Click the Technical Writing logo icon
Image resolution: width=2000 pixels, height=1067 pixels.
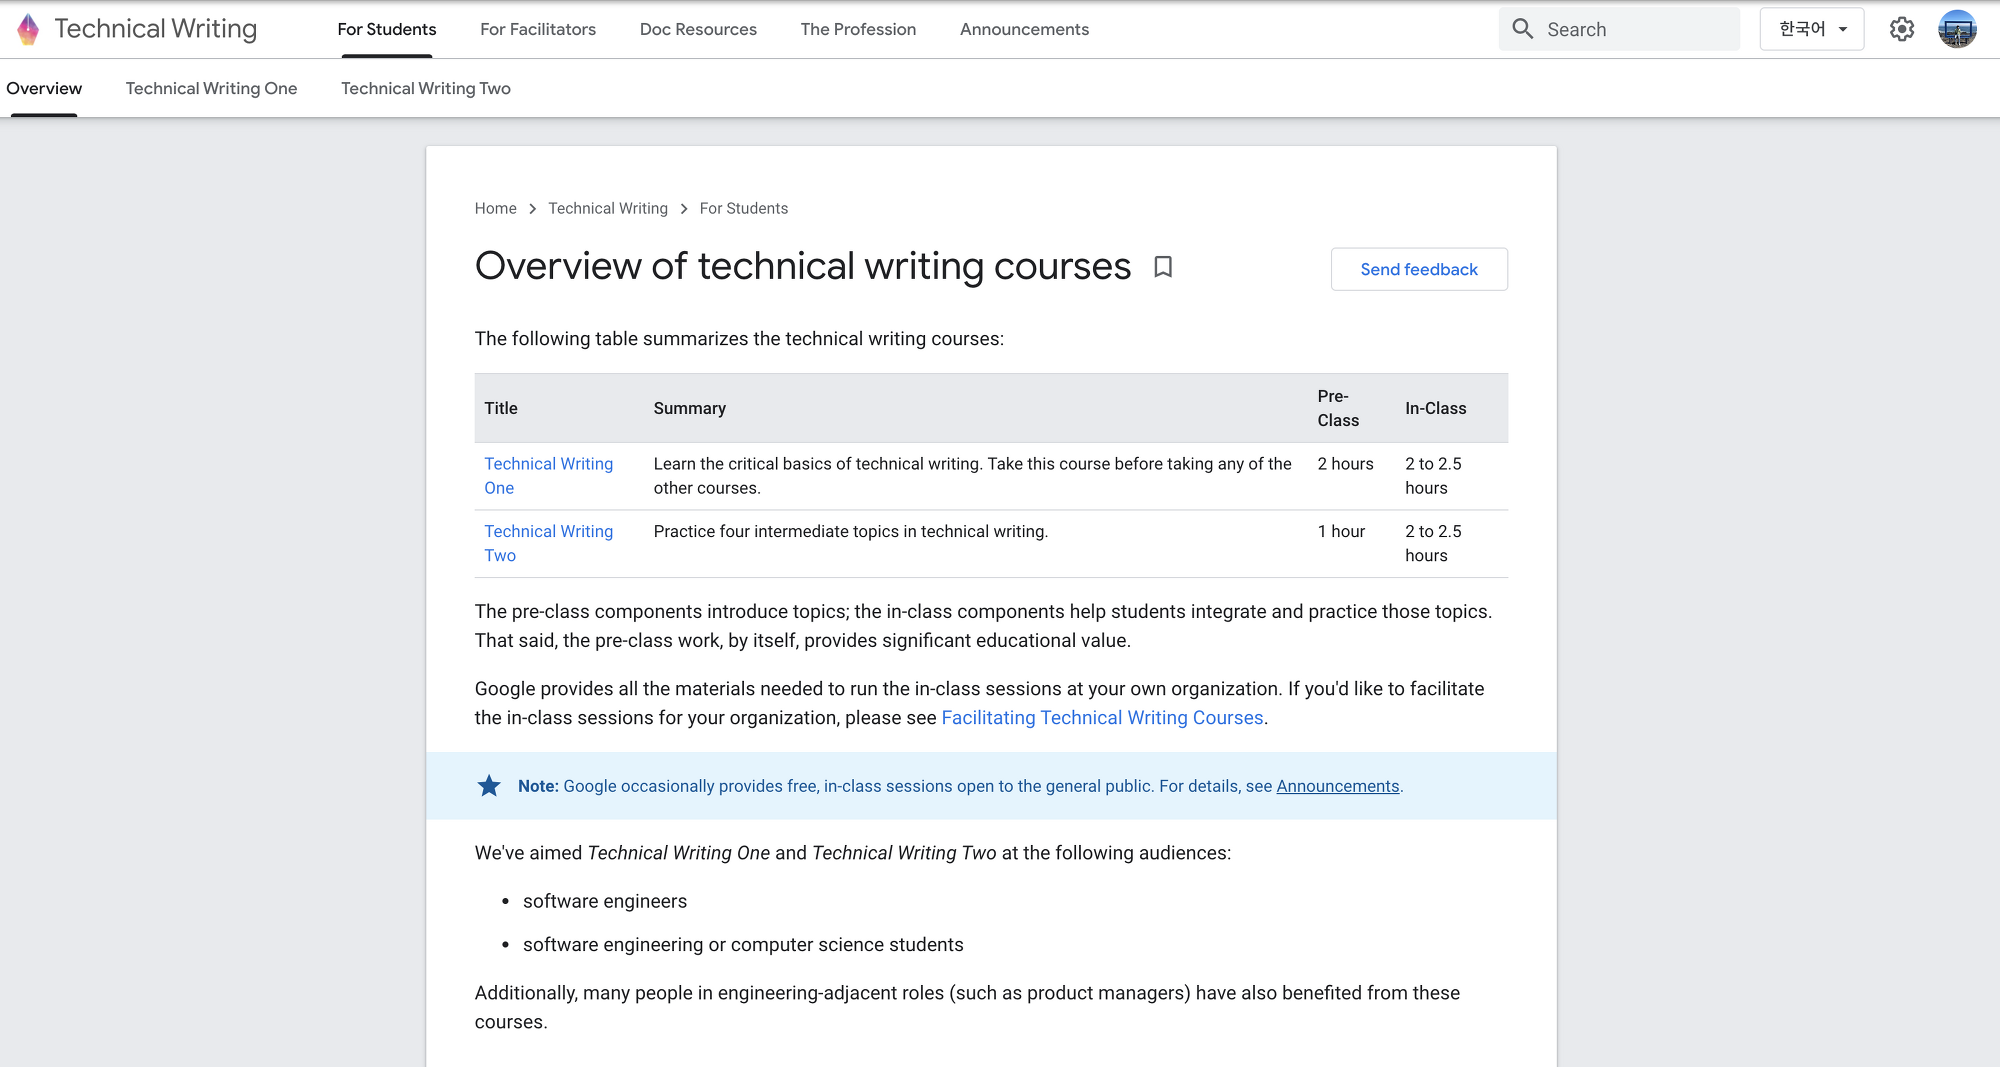(x=28, y=29)
